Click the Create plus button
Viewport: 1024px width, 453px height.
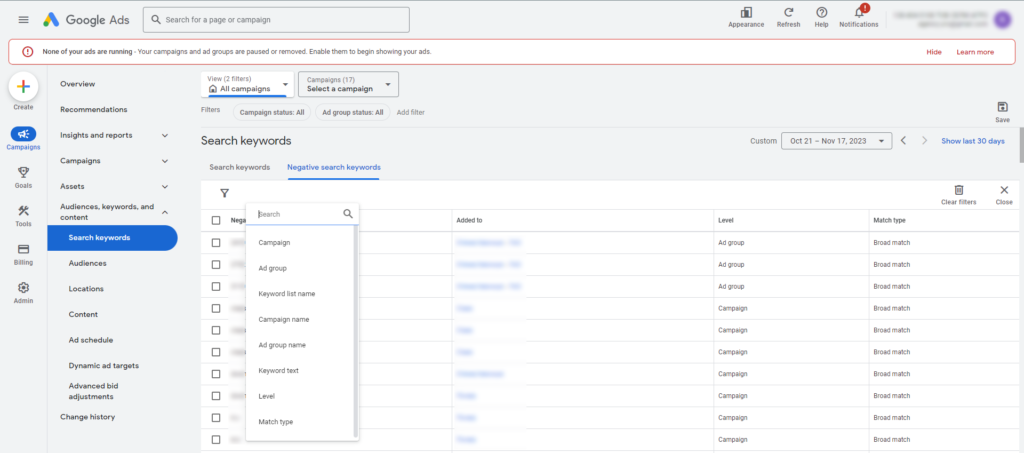pos(25,87)
